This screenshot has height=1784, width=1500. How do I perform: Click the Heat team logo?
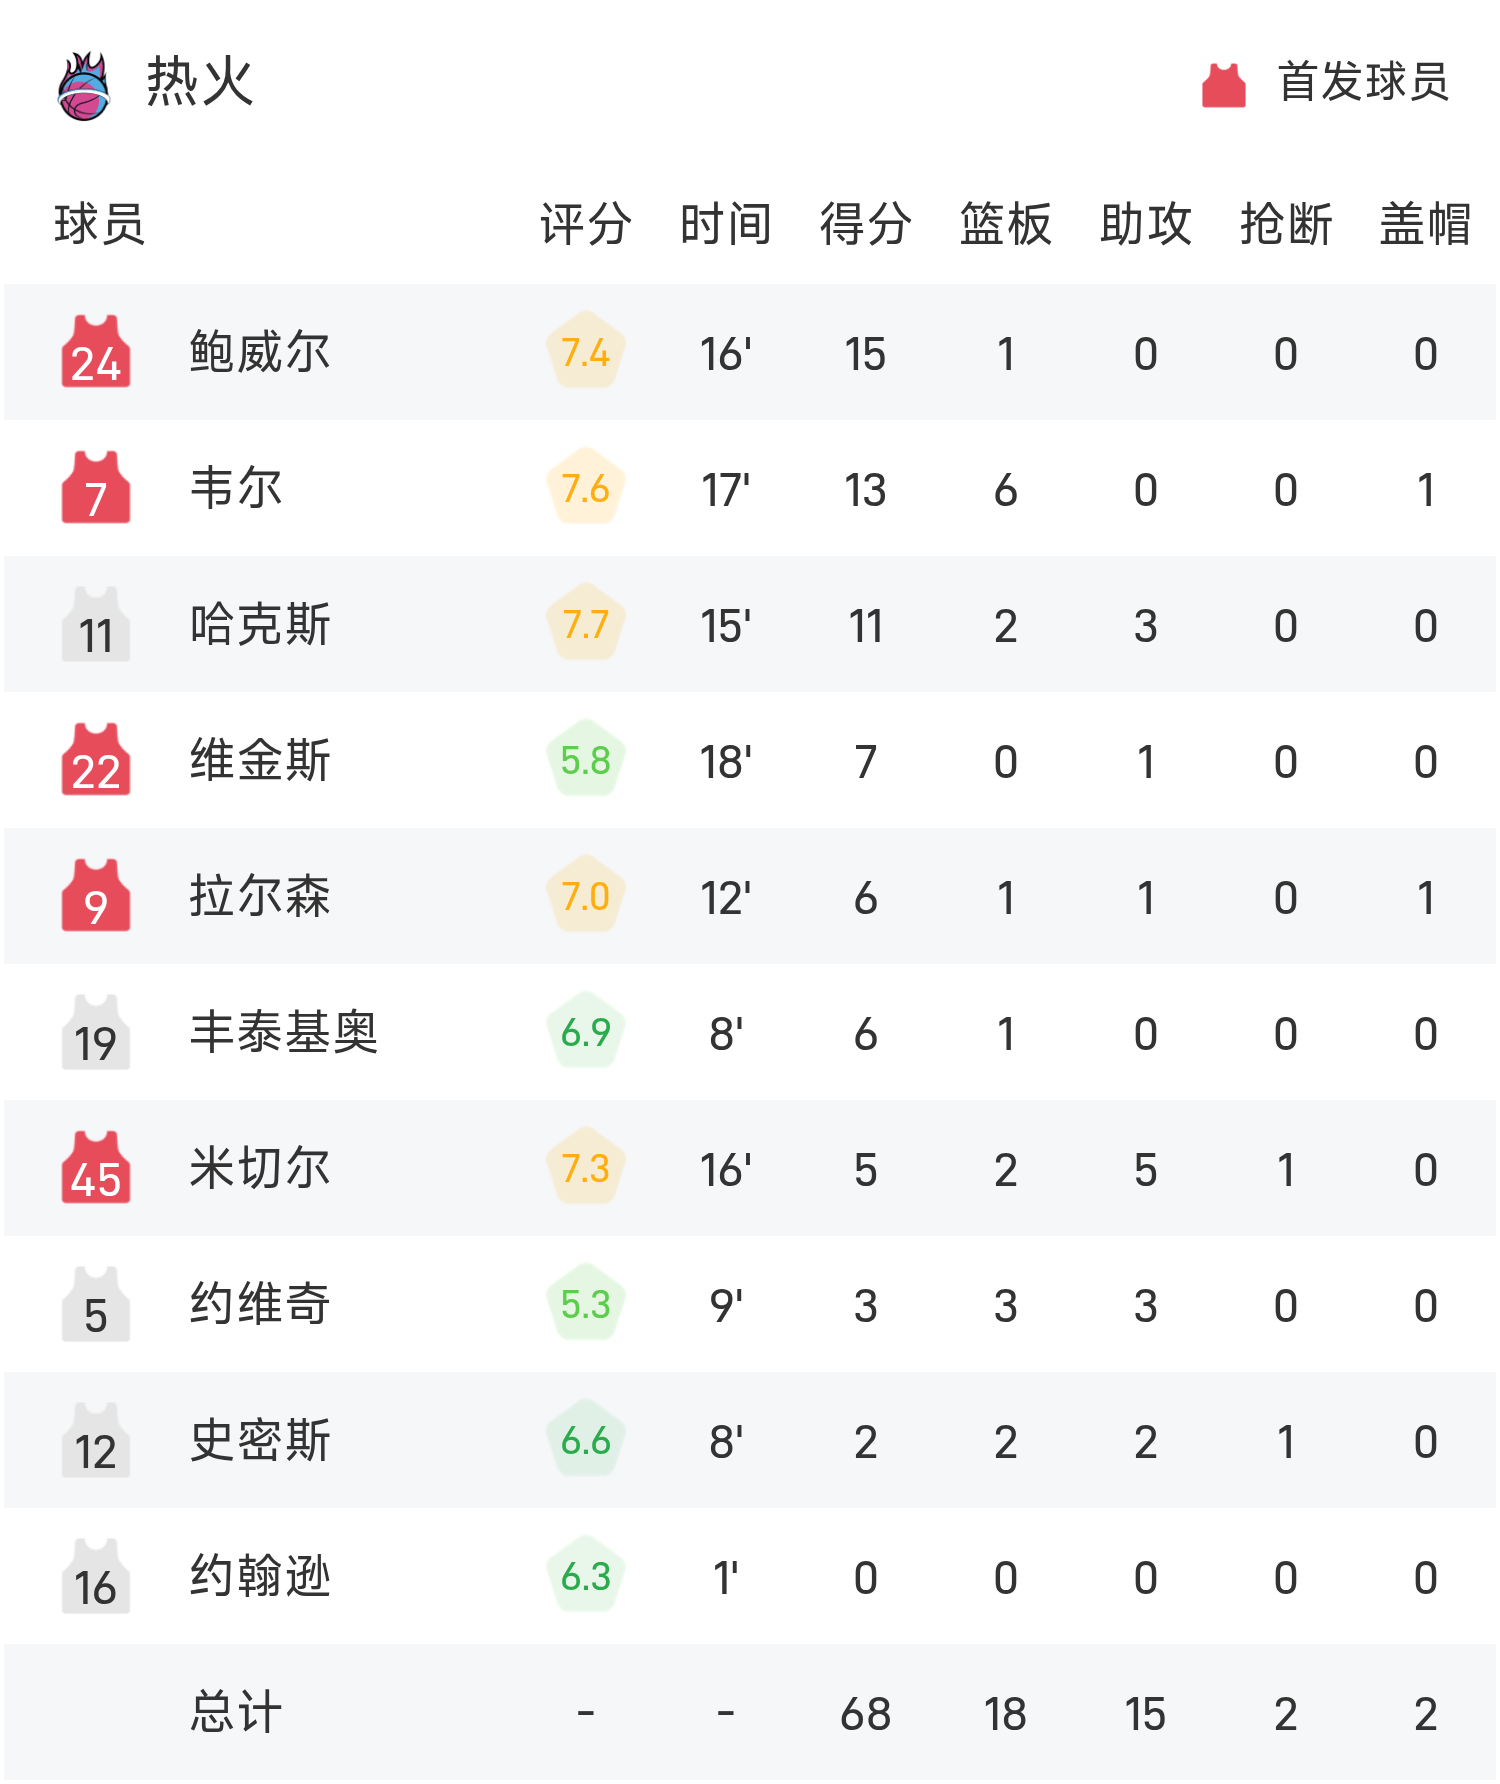tap(84, 86)
